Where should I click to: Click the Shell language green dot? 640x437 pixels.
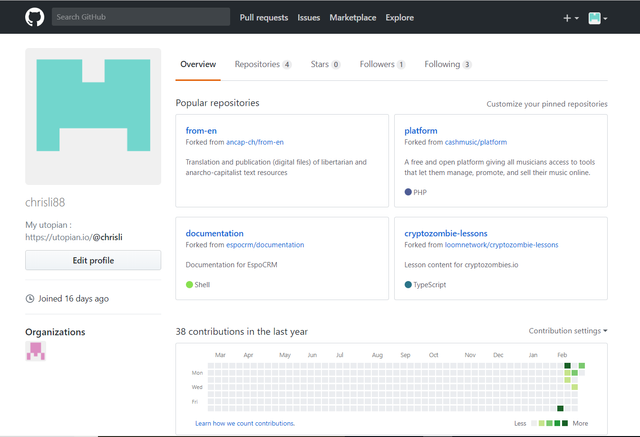click(189, 284)
